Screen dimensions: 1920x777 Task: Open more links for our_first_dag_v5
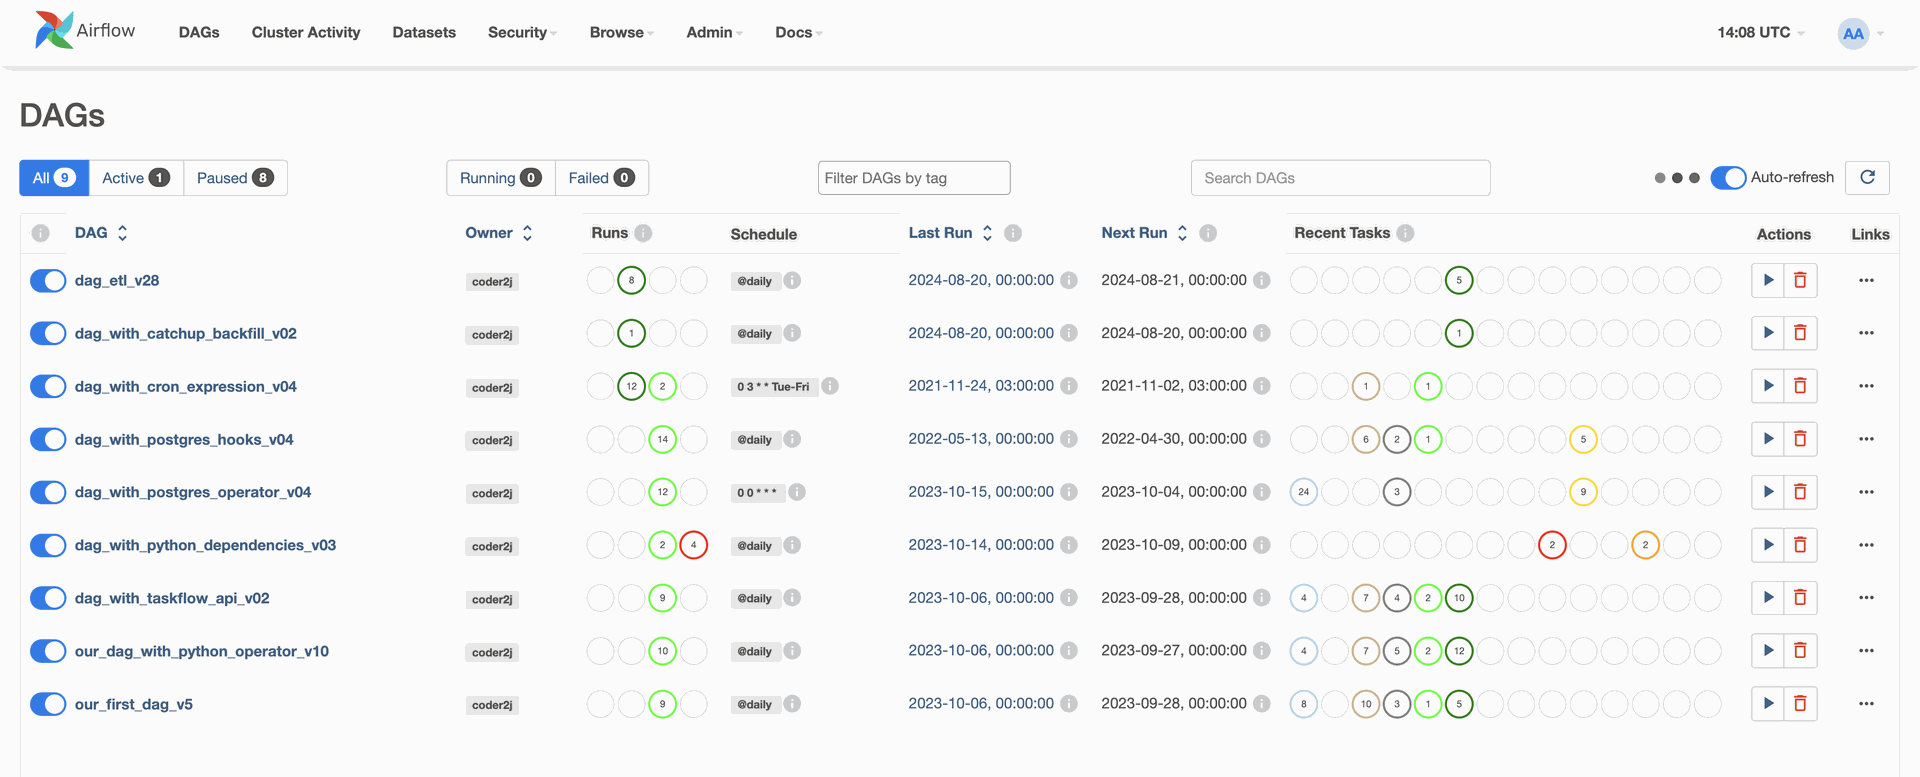[1866, 704]
